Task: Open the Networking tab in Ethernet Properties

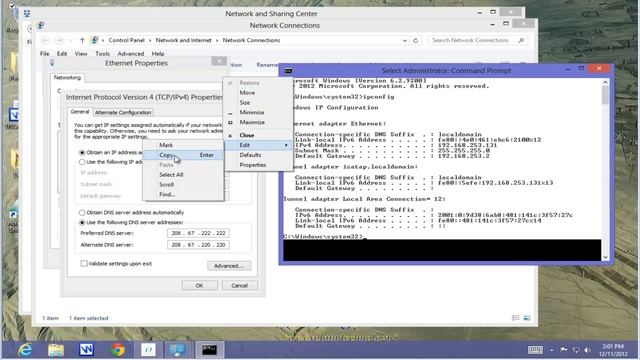Action: point(67,78)
